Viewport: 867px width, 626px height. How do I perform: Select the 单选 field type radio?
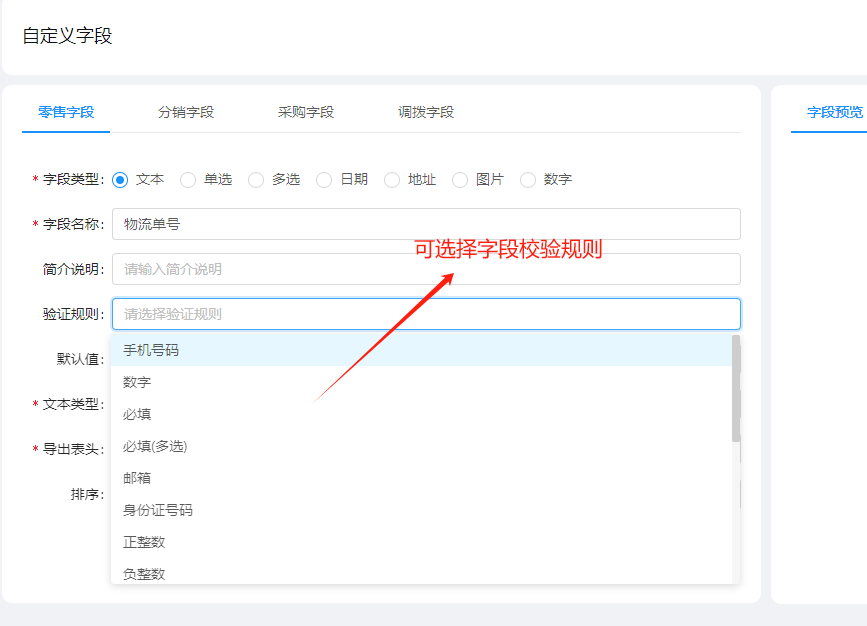[188, 180]
